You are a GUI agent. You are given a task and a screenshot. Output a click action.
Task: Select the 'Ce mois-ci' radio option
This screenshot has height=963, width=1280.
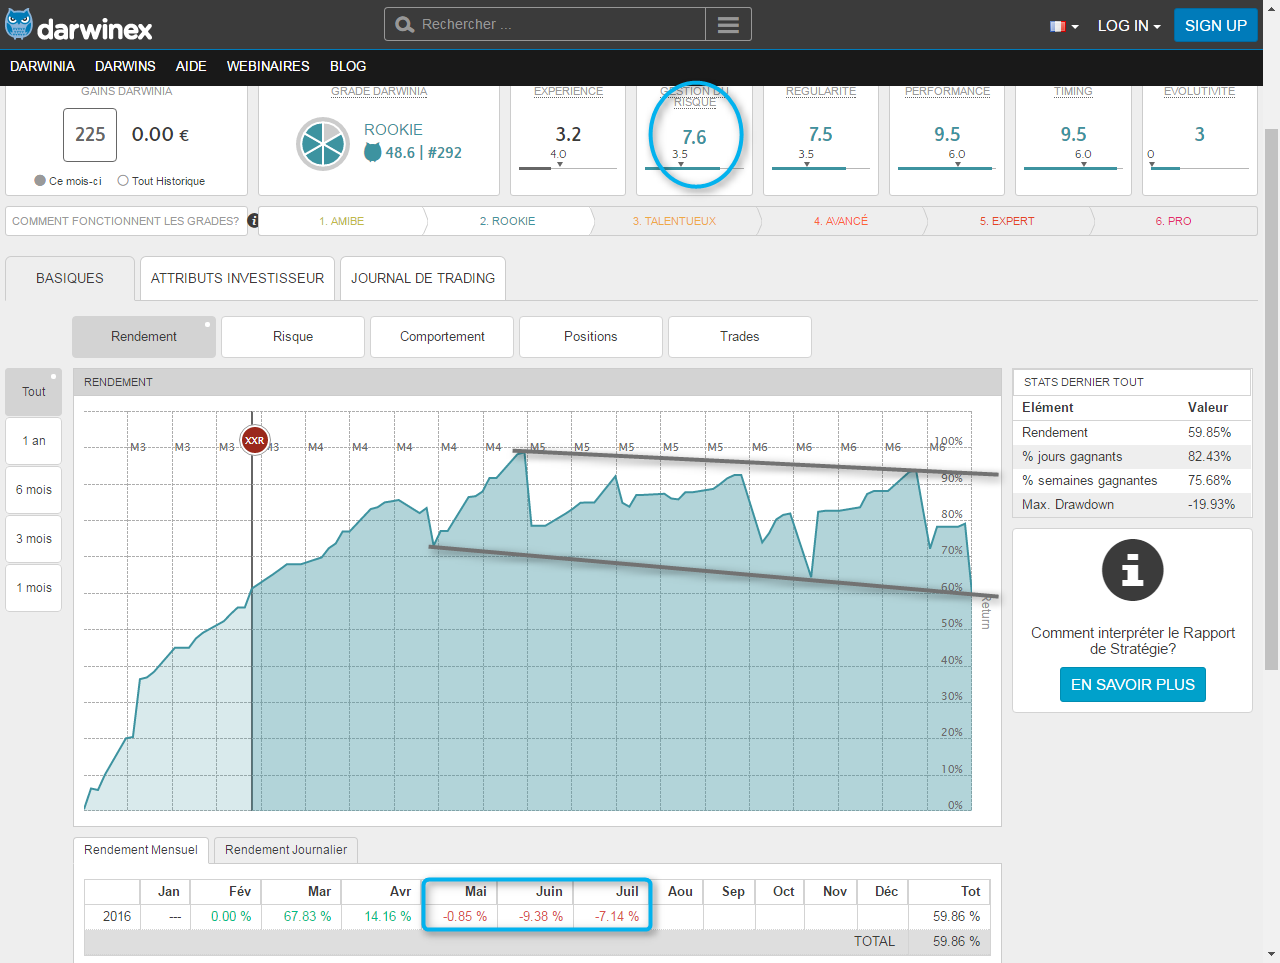[x=40, y=181]
